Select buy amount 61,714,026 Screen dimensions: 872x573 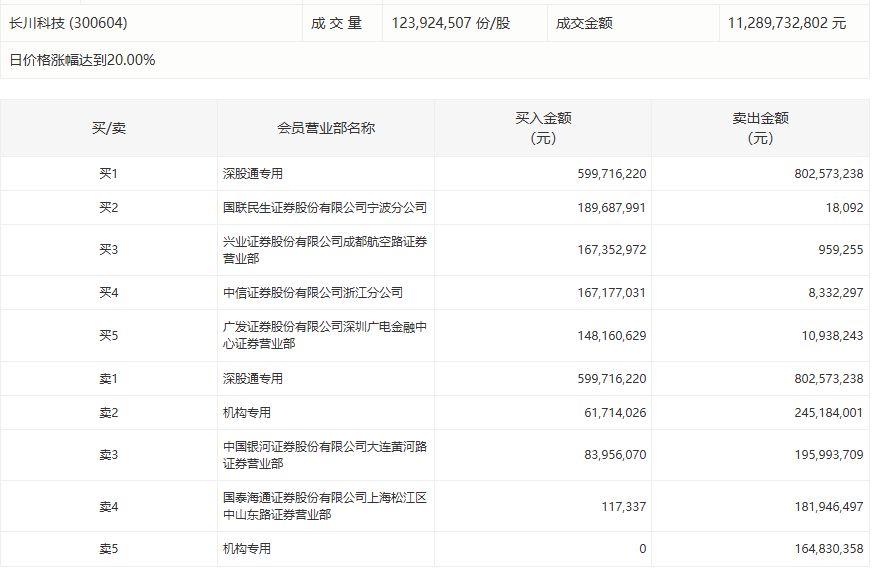coord(615,413)
